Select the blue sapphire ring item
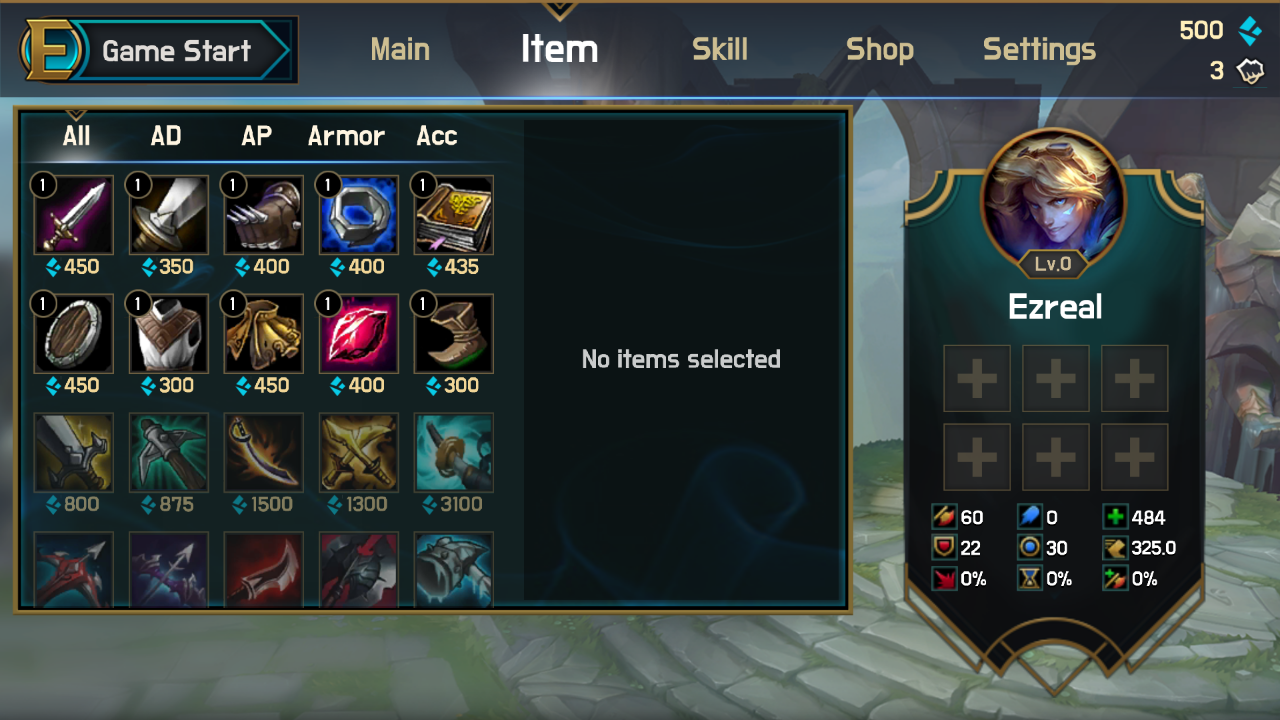The width and height of the screenshot is (1280, 720). (x=359, y=215)
